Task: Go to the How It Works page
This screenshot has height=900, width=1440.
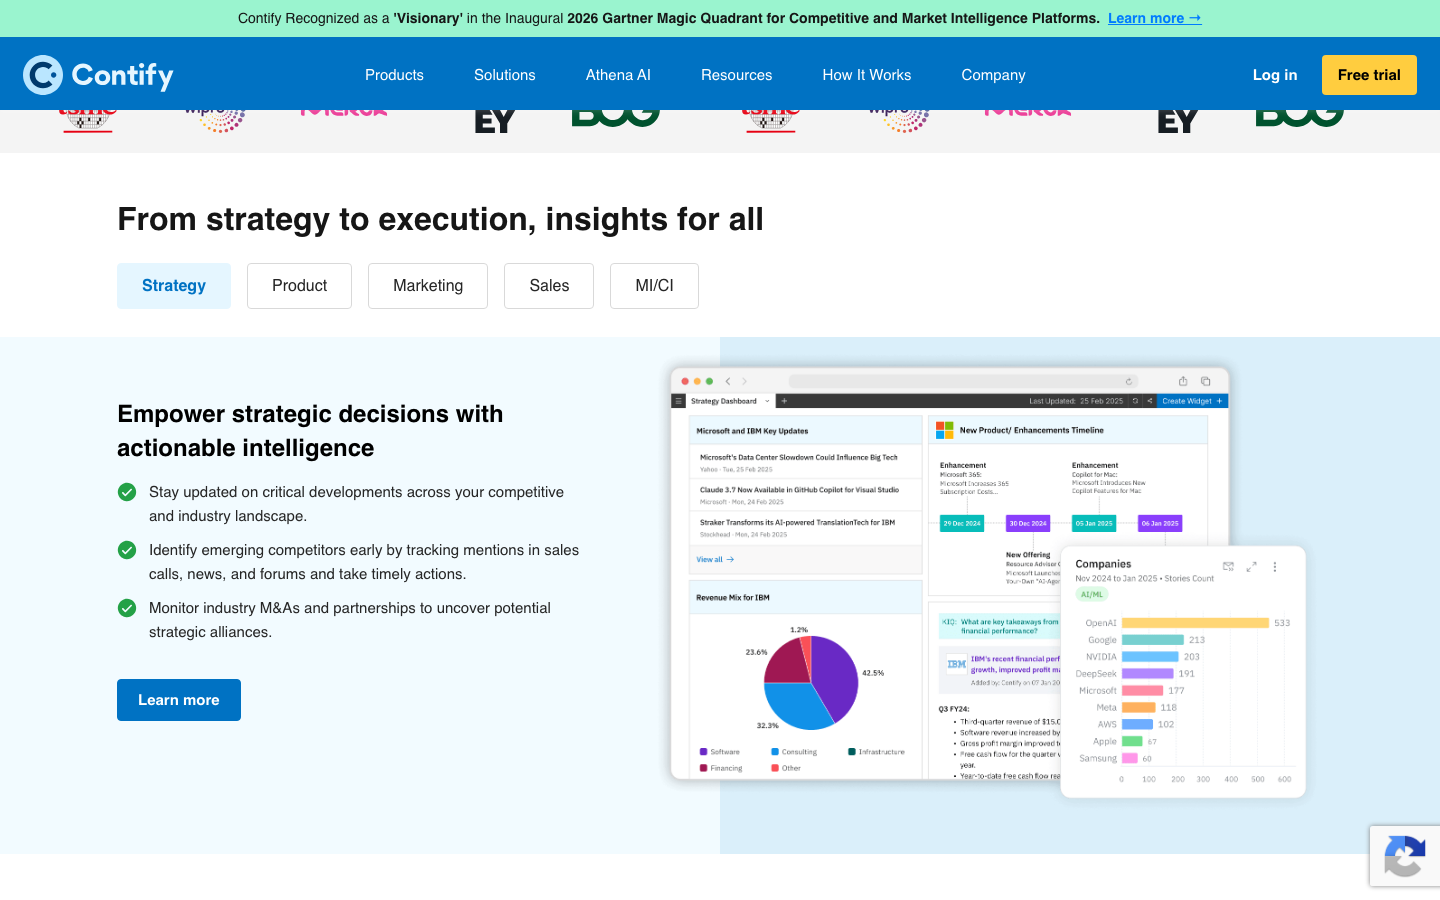Action: tap(866, 75)
